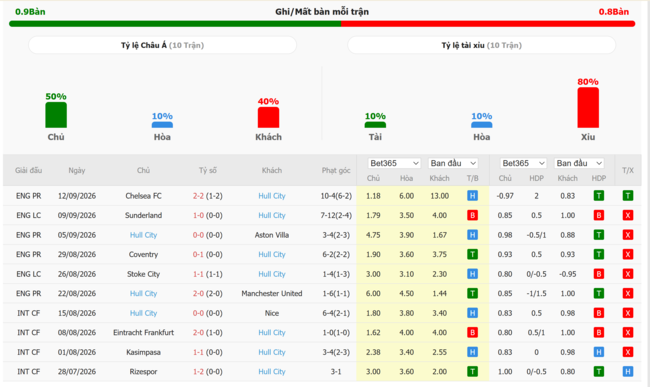Click red X badge in Stoke City row
The width and height of the screenshot is (650, 387).
tap(628, 274)
